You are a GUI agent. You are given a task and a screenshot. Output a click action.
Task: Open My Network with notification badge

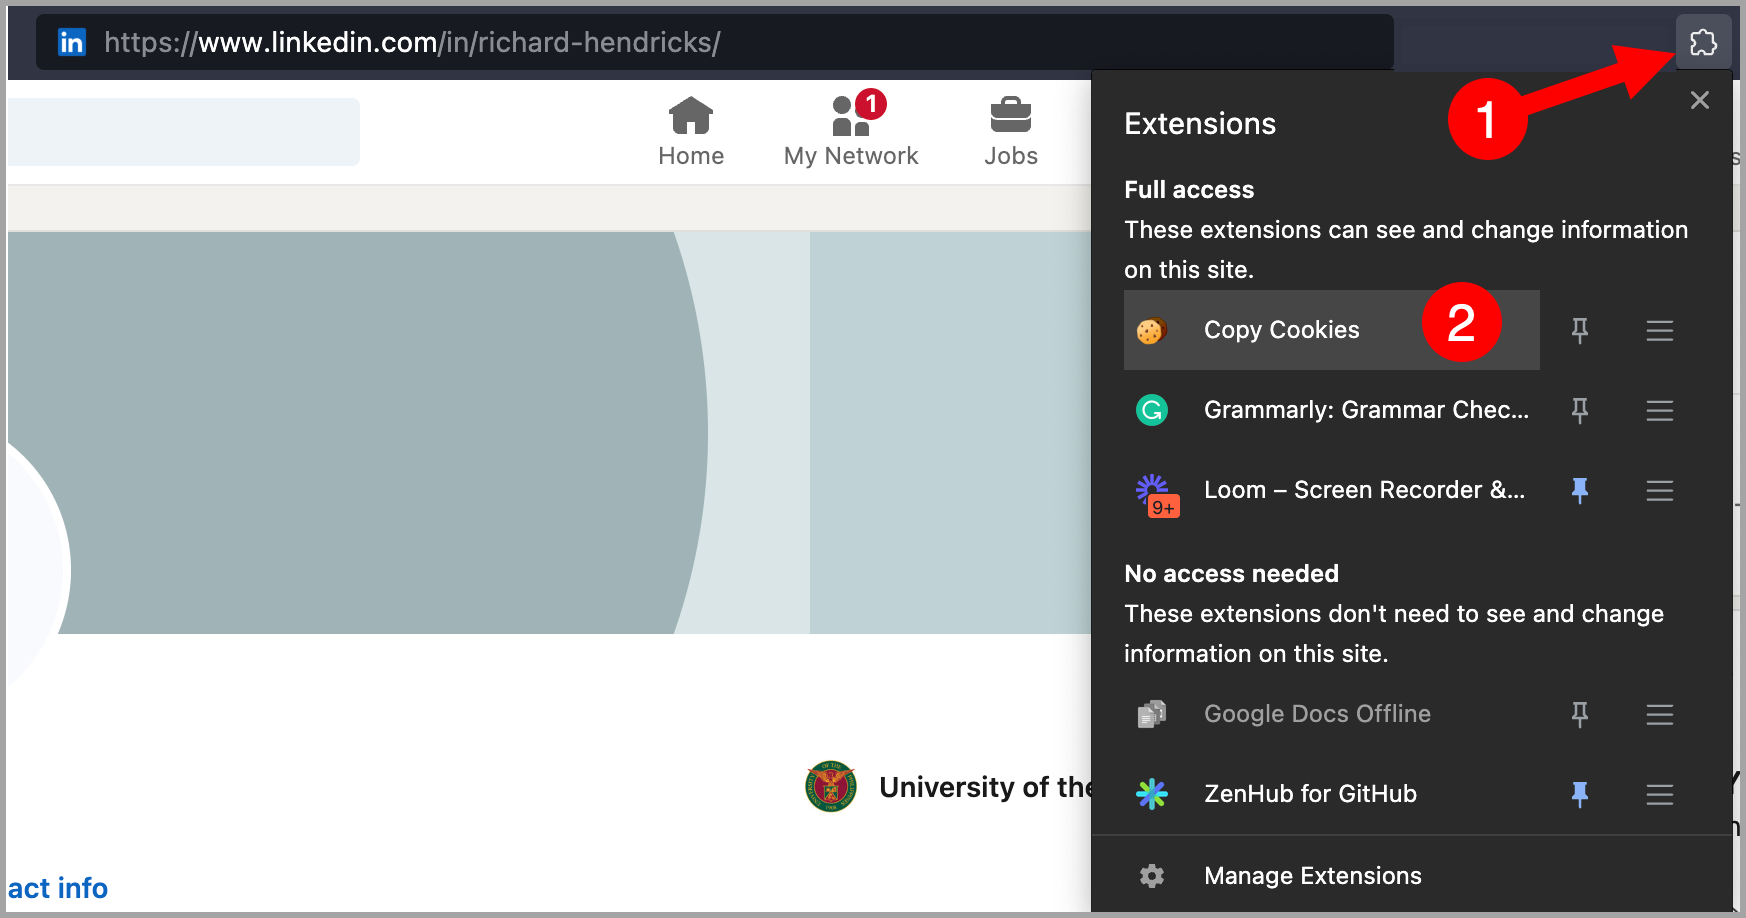click(851, 132)
